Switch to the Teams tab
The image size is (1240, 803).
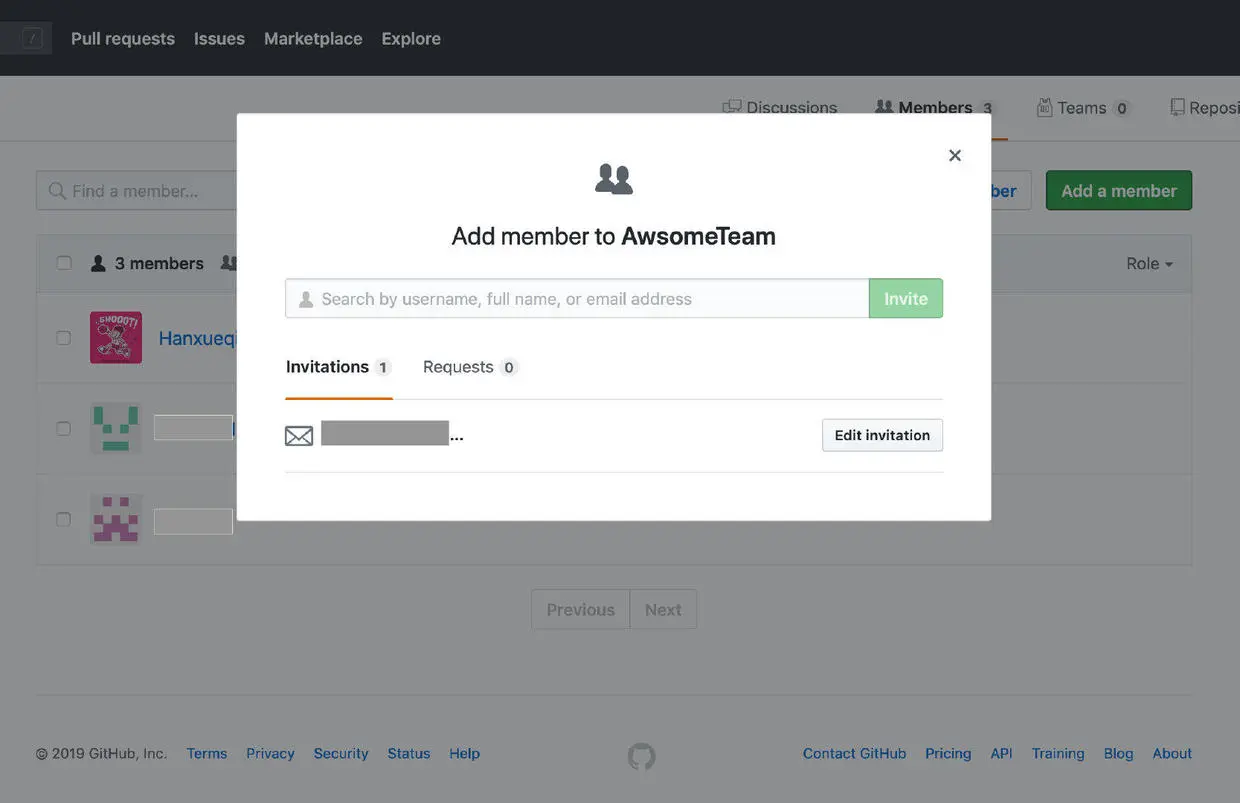1083,107
